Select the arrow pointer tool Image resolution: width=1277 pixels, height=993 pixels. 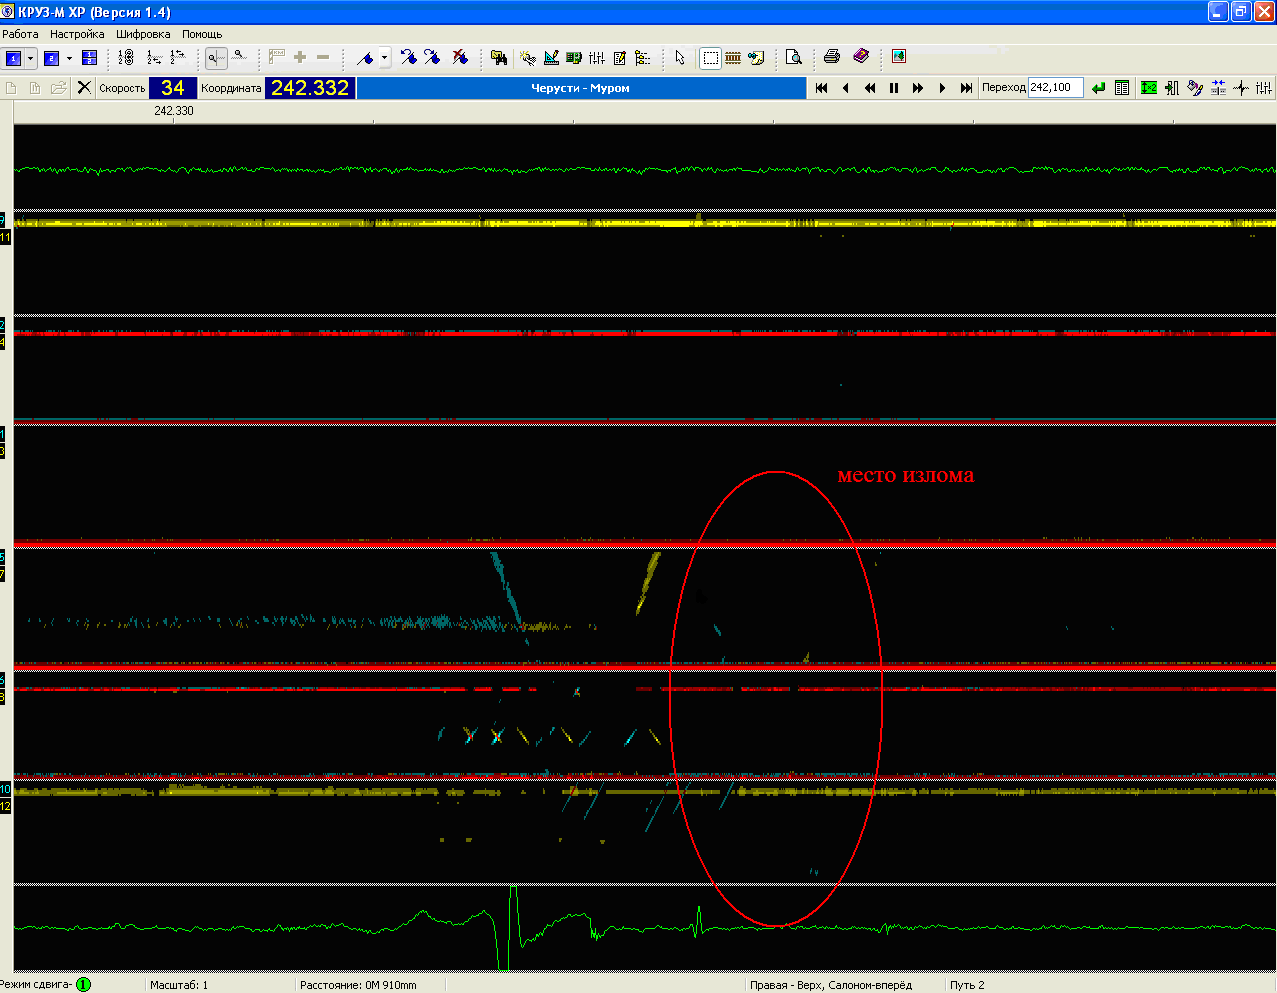point(680,58)
